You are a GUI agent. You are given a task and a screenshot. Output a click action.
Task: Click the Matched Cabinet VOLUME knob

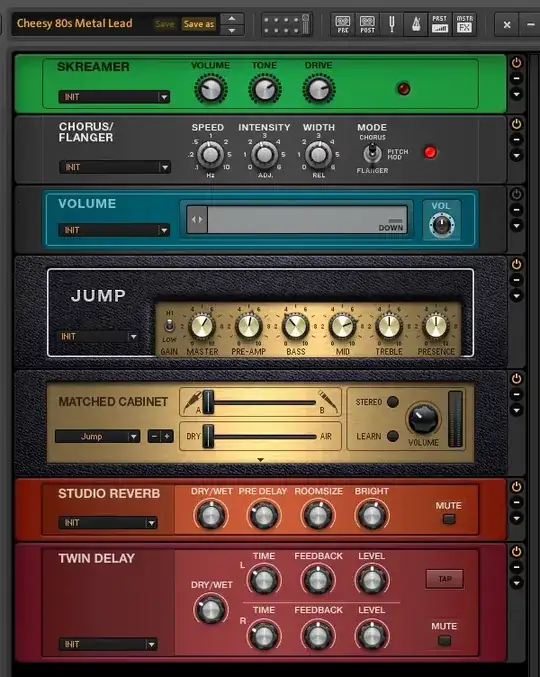[423, 419]
